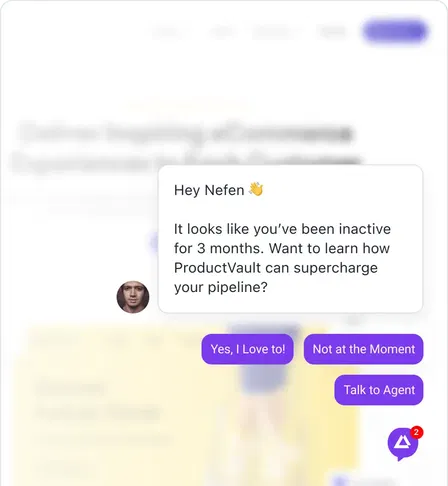Click the chat message asking about your pipeline
Viewport: 448px width, 486px height.
291,239
